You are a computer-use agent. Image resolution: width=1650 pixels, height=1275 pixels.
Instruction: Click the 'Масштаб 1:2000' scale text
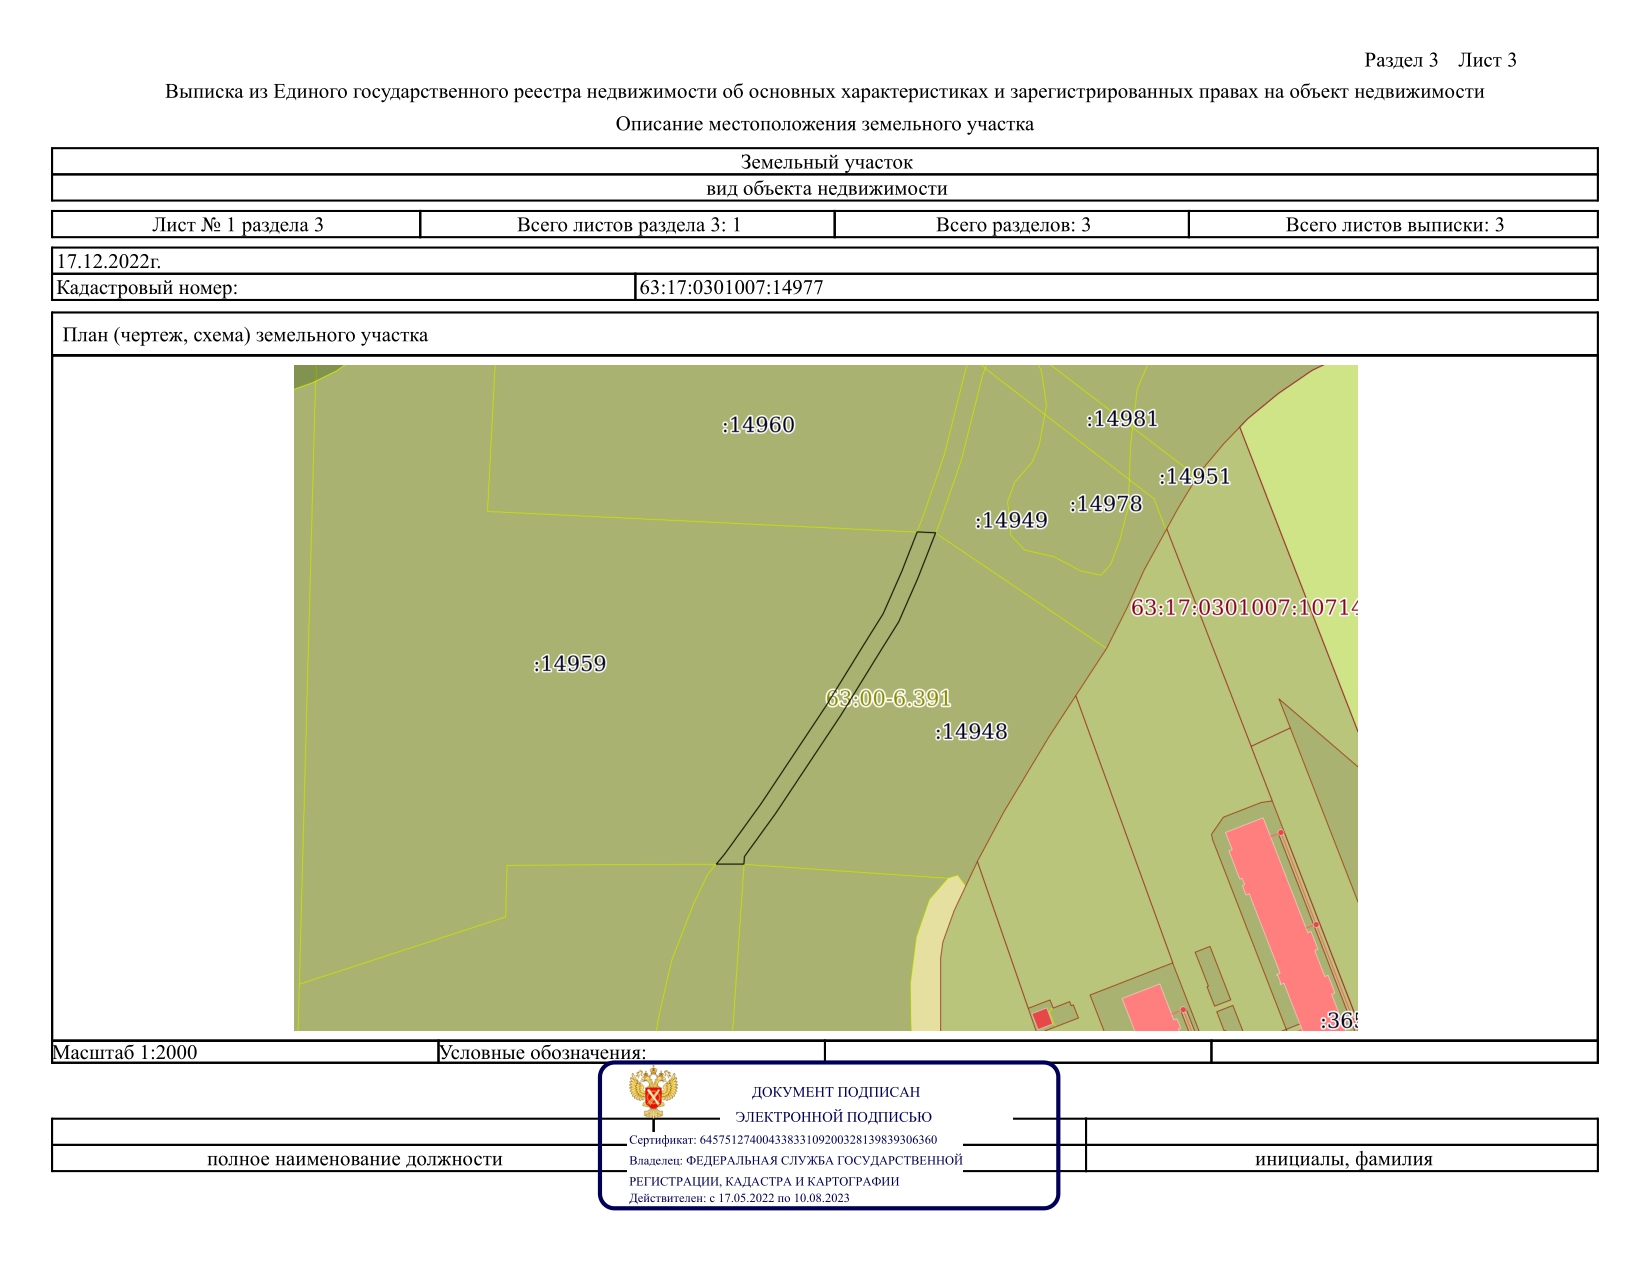pyautogui.click(x=125, y=1052)
